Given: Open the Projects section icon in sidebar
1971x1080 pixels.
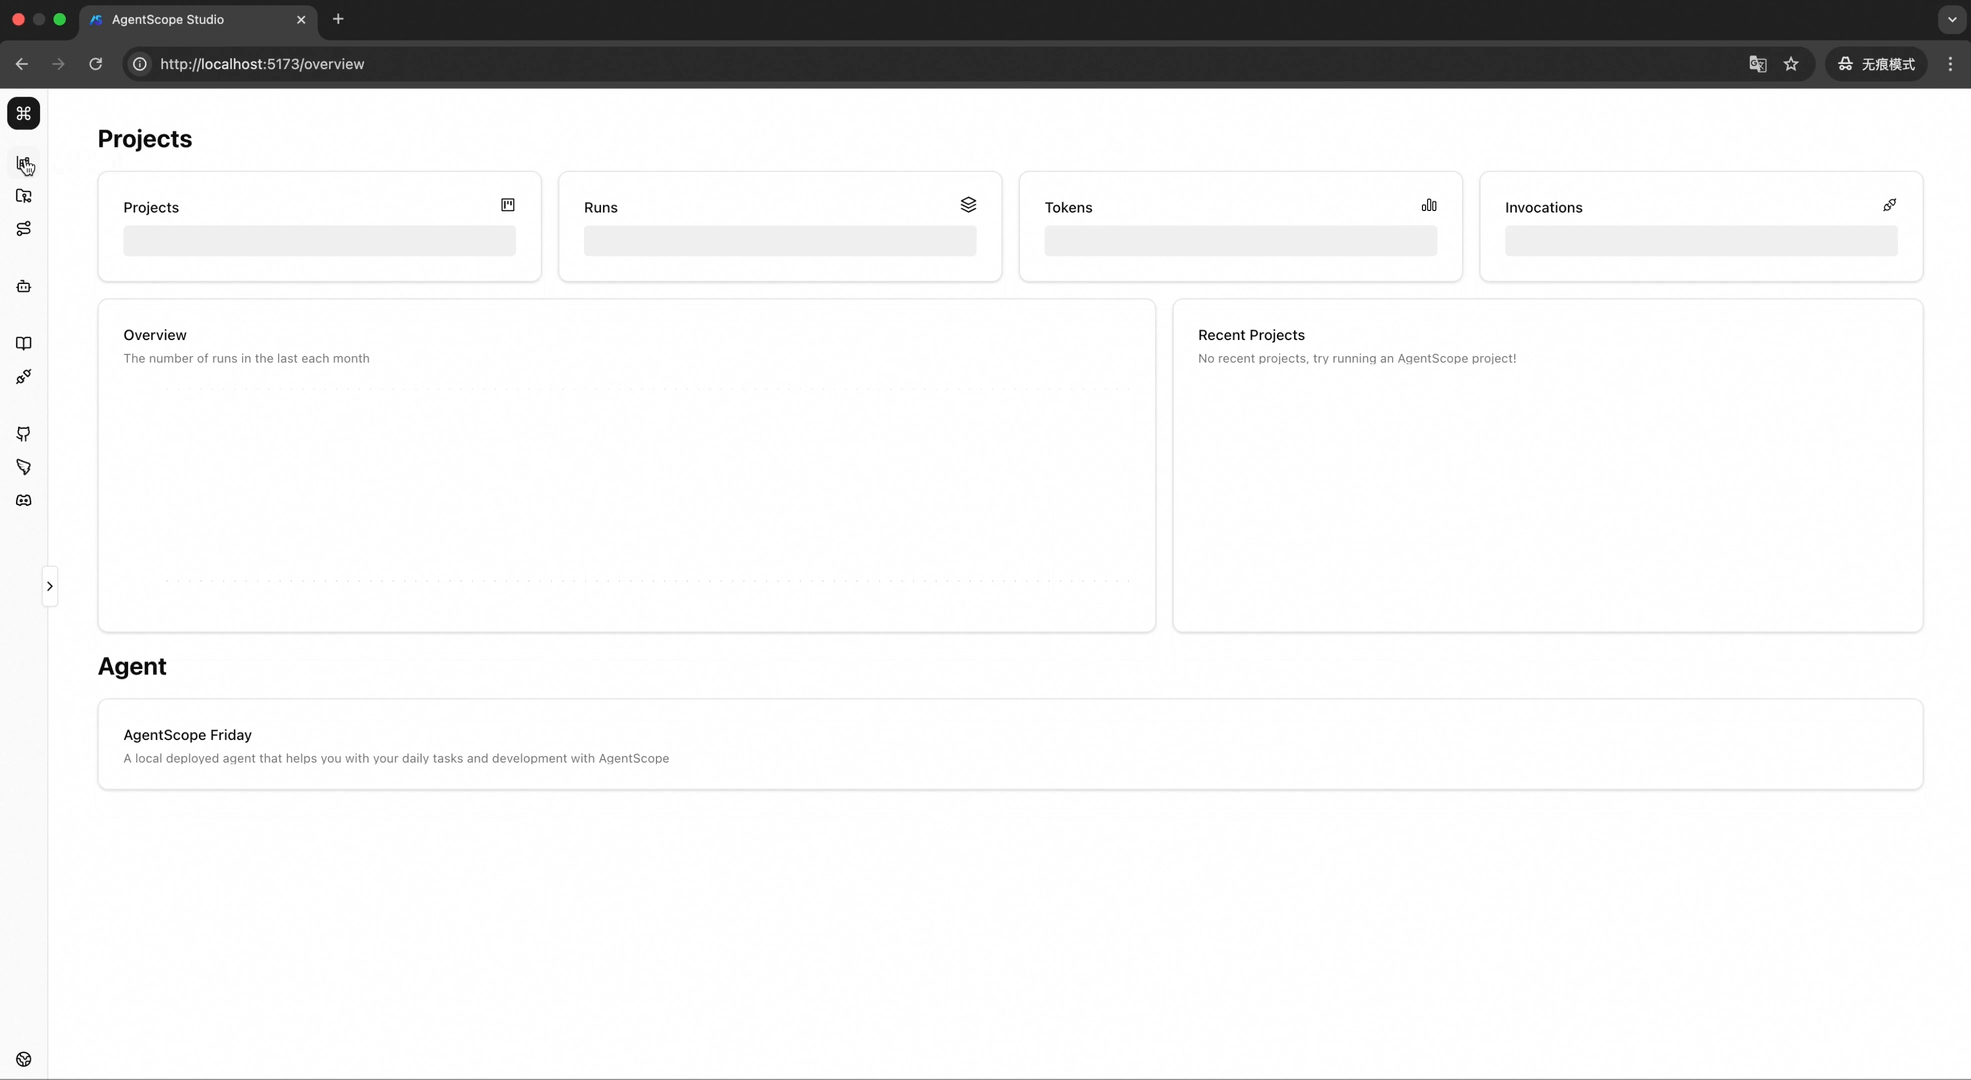Looking at the screenshot, I should click(23, 196).
